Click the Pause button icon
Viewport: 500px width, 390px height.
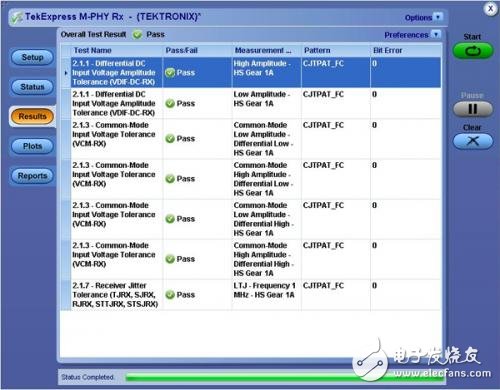coord(473,109)
